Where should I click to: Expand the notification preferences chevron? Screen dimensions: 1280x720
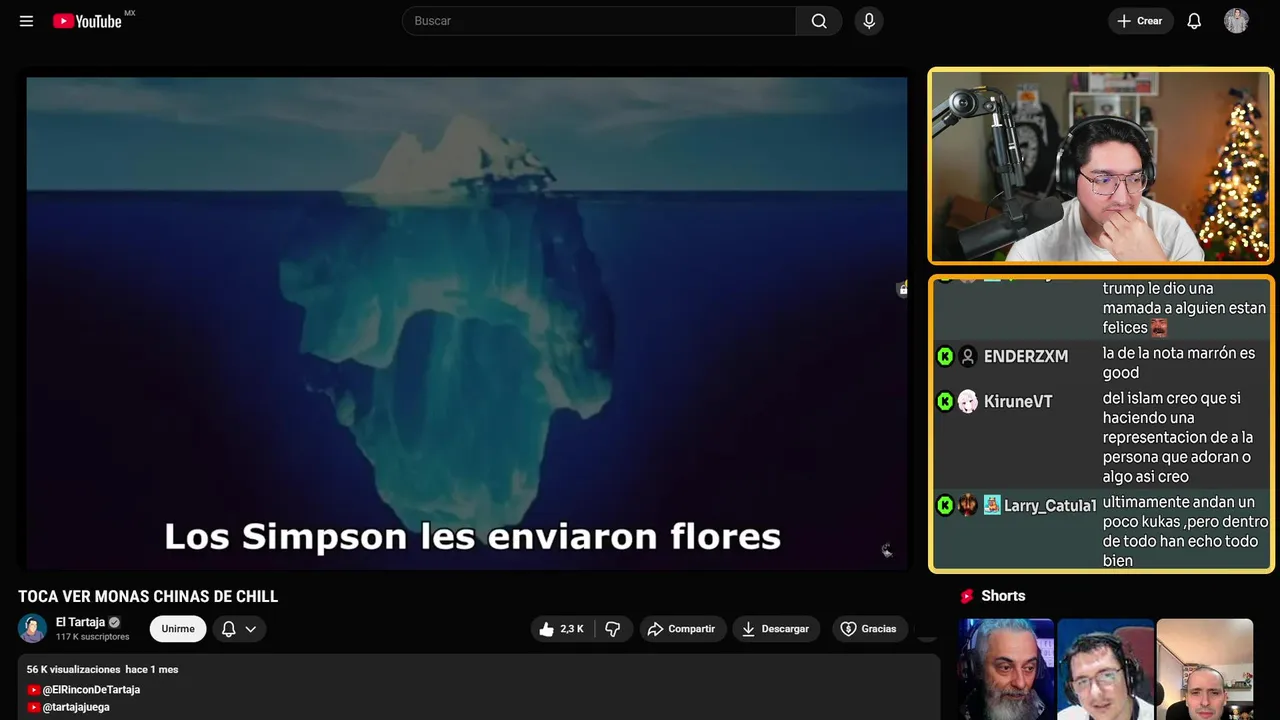(x=251, y=629)
